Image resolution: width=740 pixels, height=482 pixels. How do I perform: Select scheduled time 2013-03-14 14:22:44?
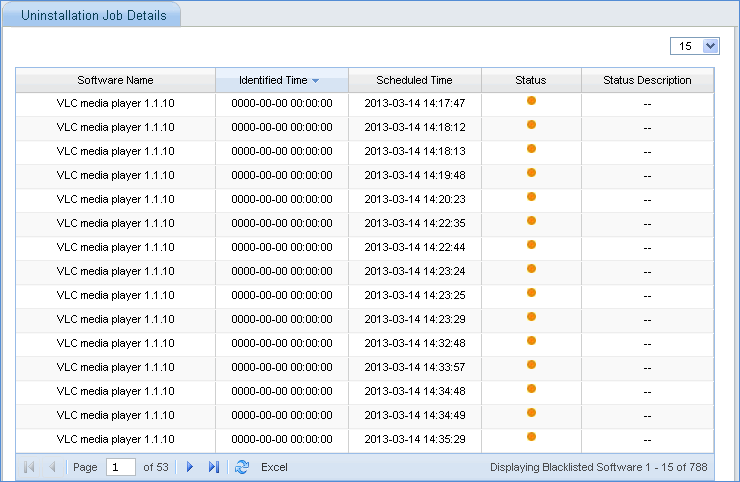click(x=415, y=247)
